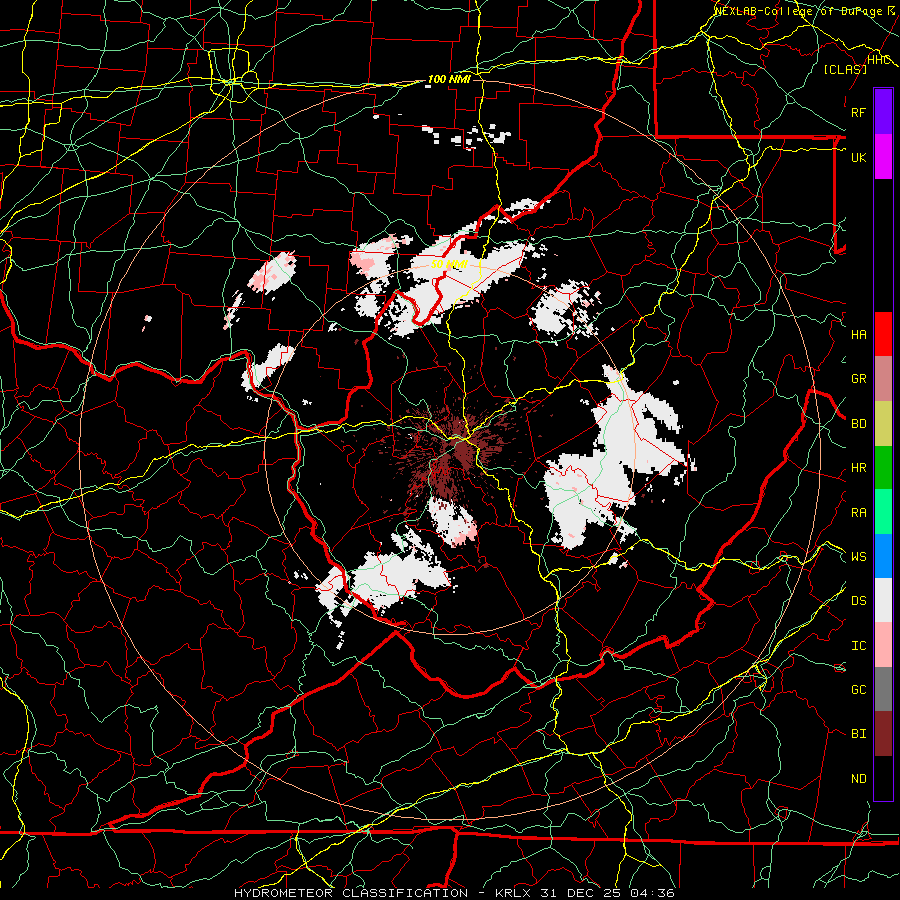Click the dusty pink GR legend swatch
The image size is (900, 900).
tap(883, 379)
